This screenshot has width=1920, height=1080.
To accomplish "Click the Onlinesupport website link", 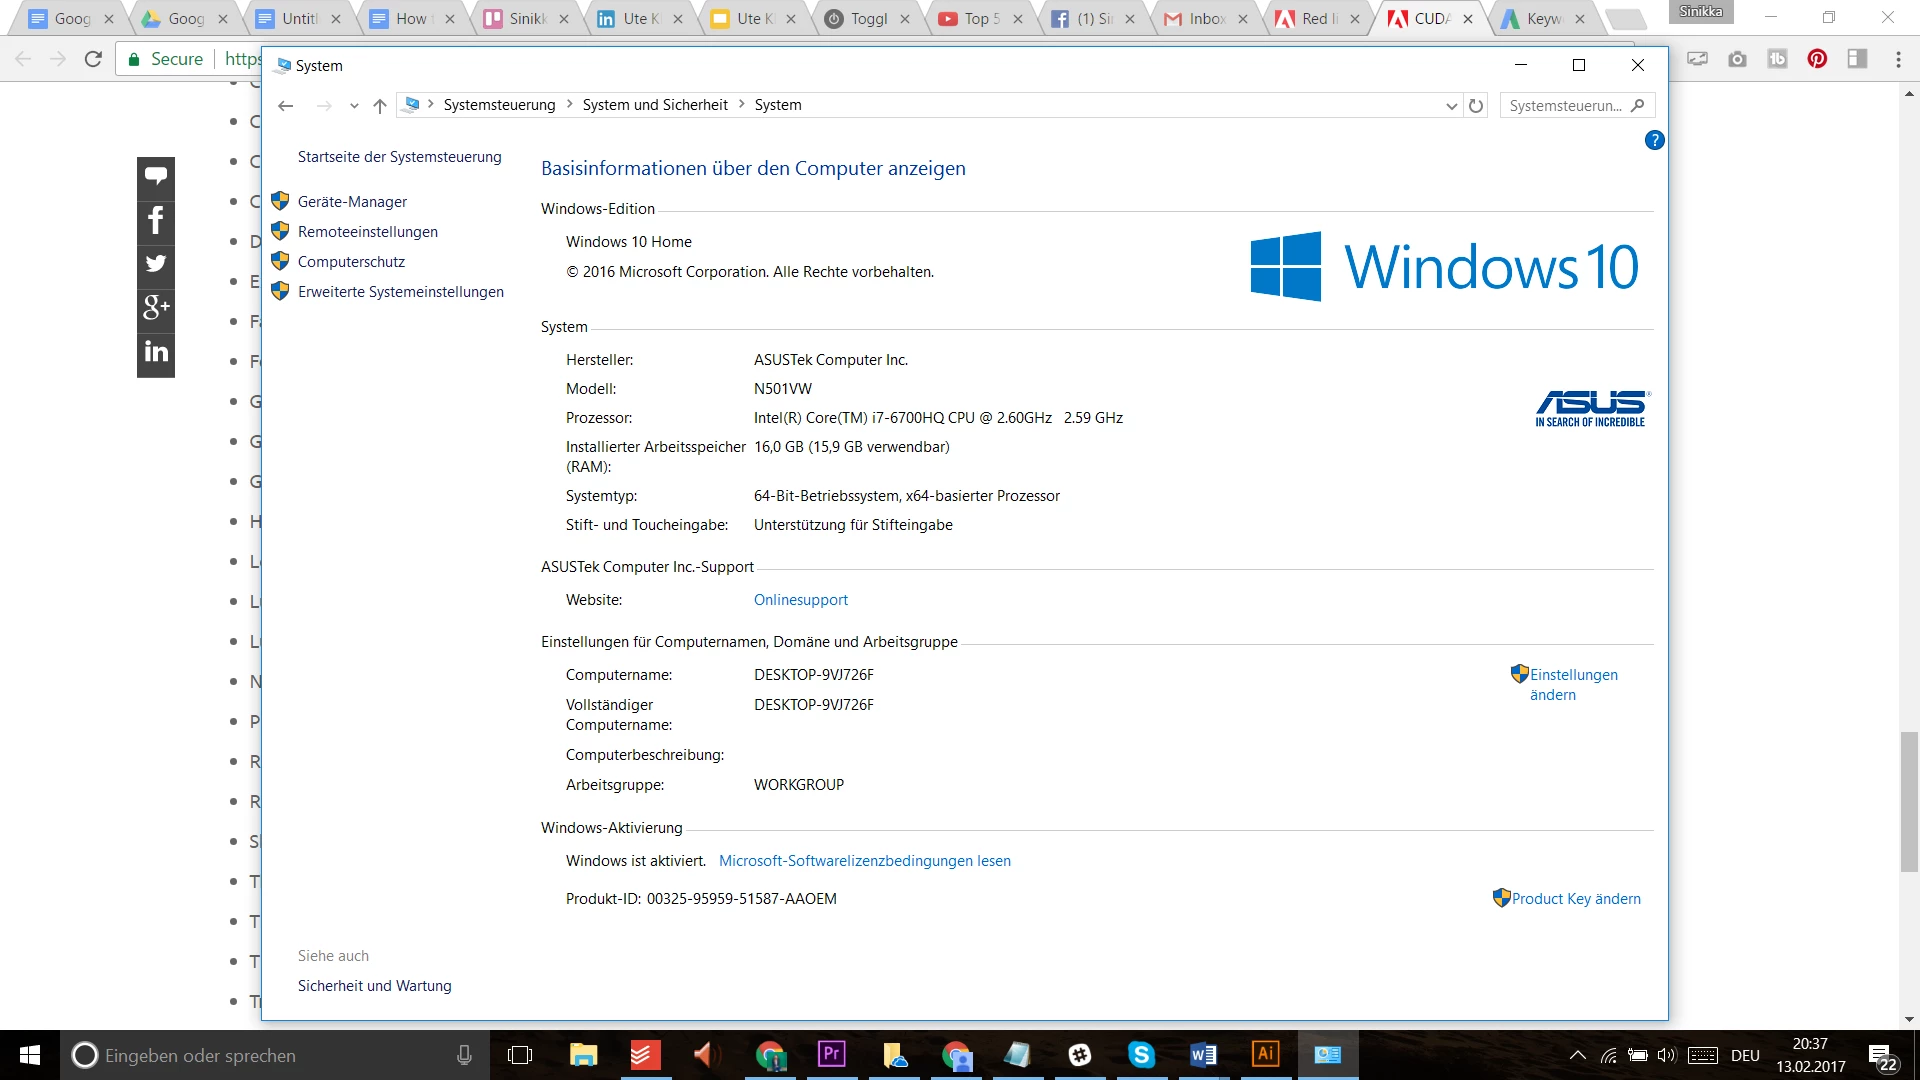I will pos(800,600).
